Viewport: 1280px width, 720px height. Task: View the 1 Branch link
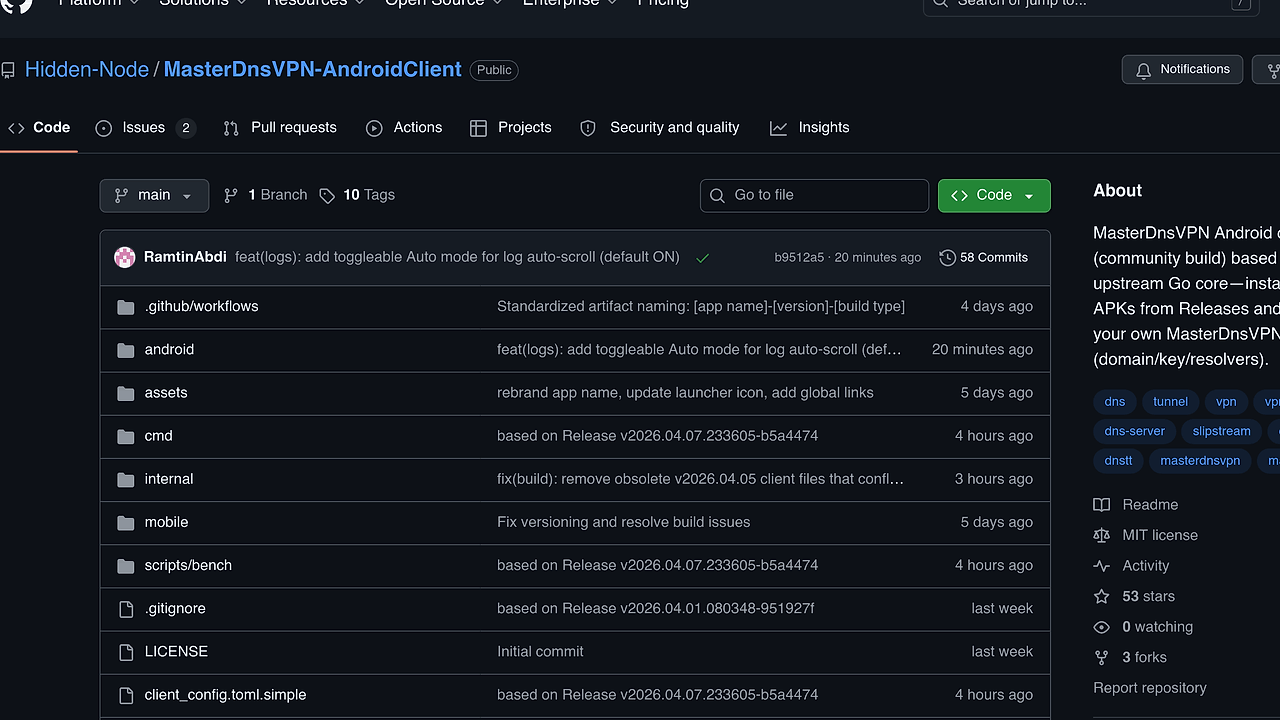265,195
